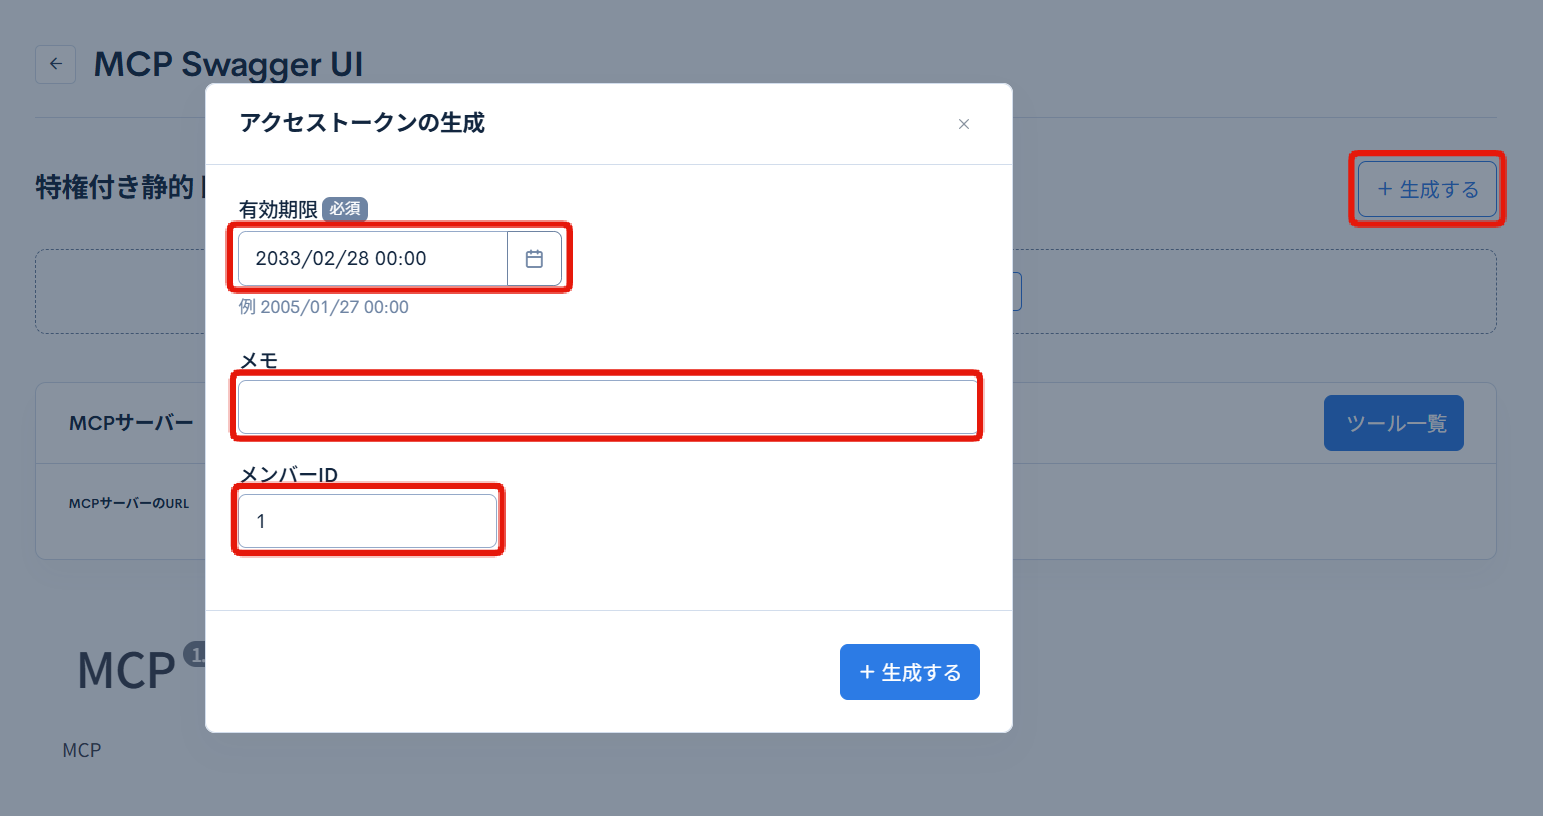Click the example date text below the date field
Image resolution: width=1543 pixels, height=816 pixels.
[323, 307]
